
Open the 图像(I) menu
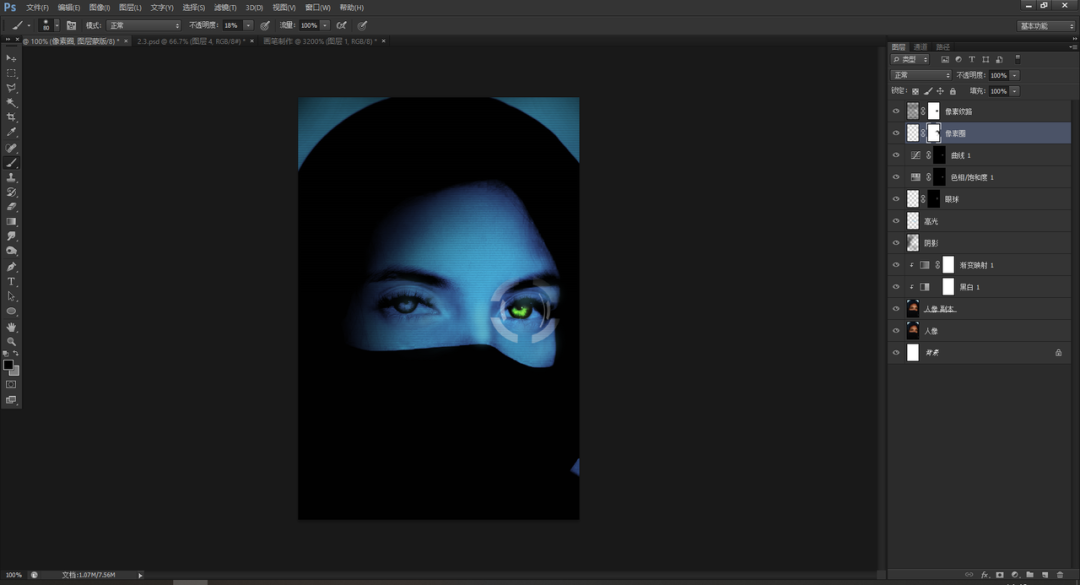click(x=100, y=8)
